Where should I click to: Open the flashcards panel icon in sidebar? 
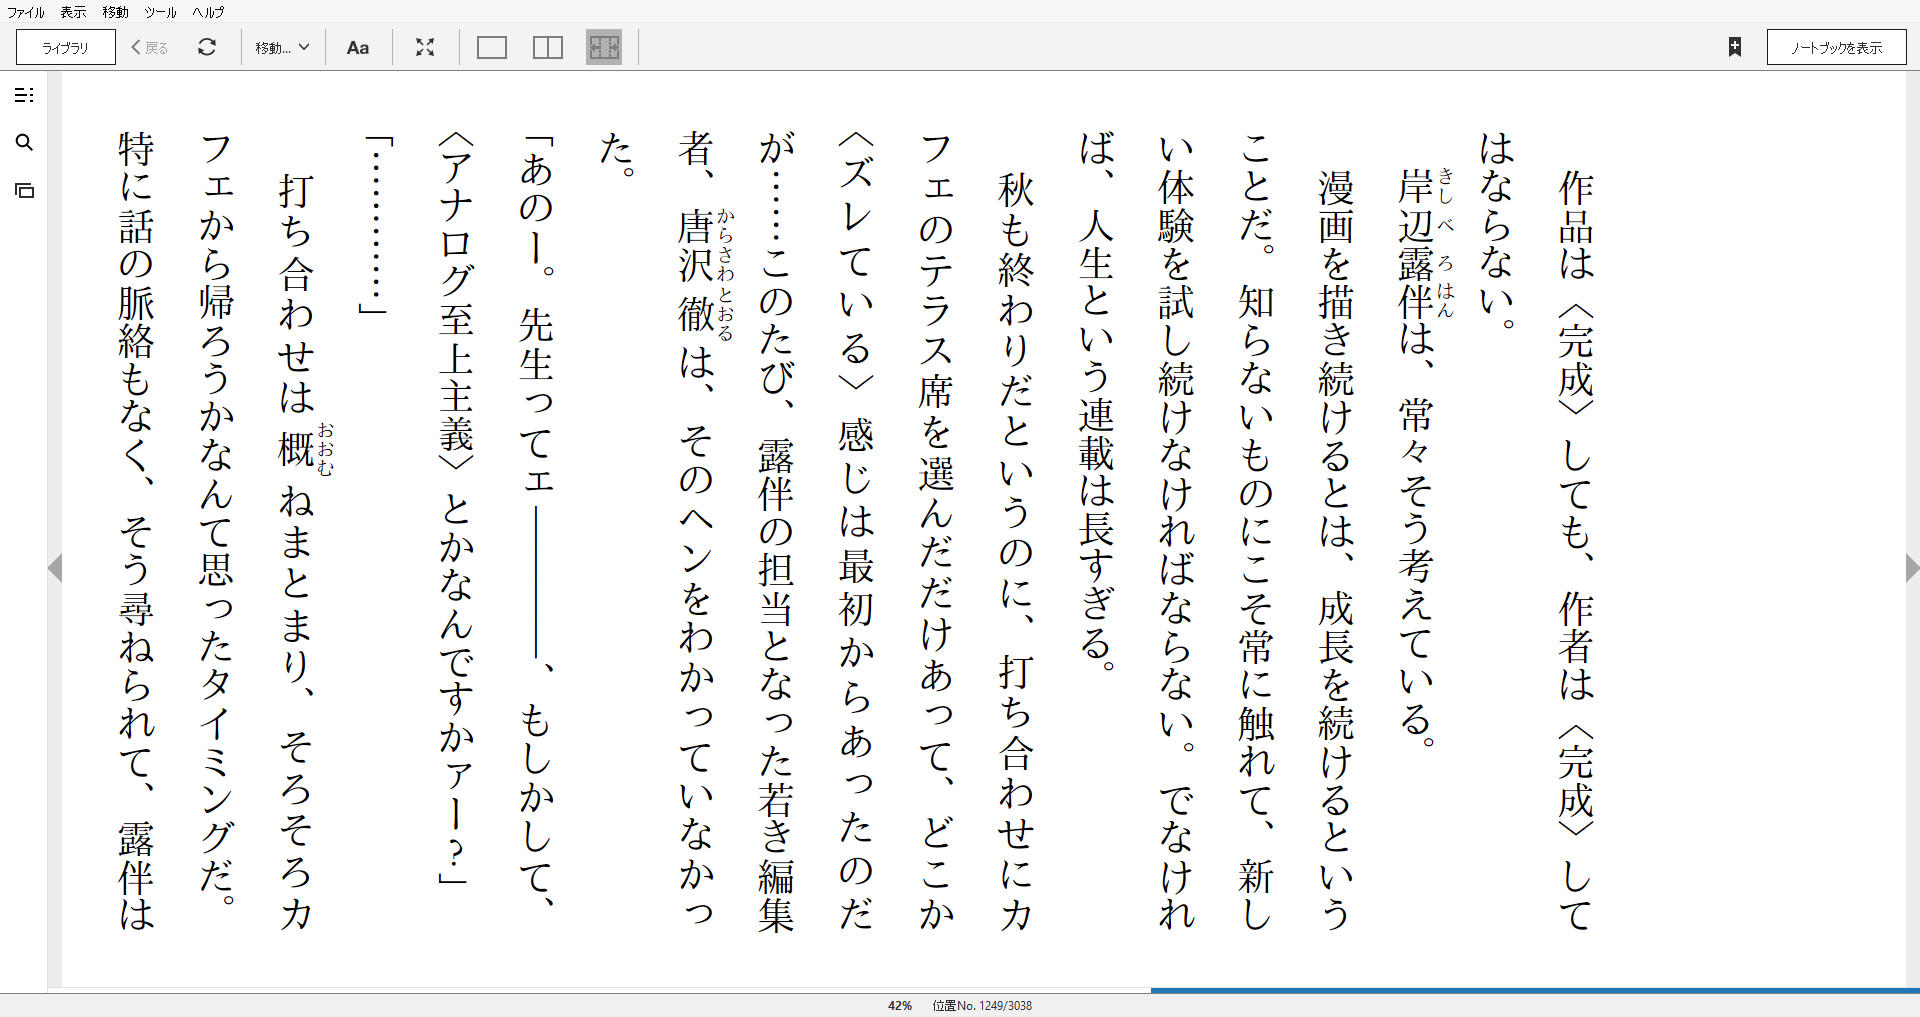pyautogui.click(x=25, y=189)
